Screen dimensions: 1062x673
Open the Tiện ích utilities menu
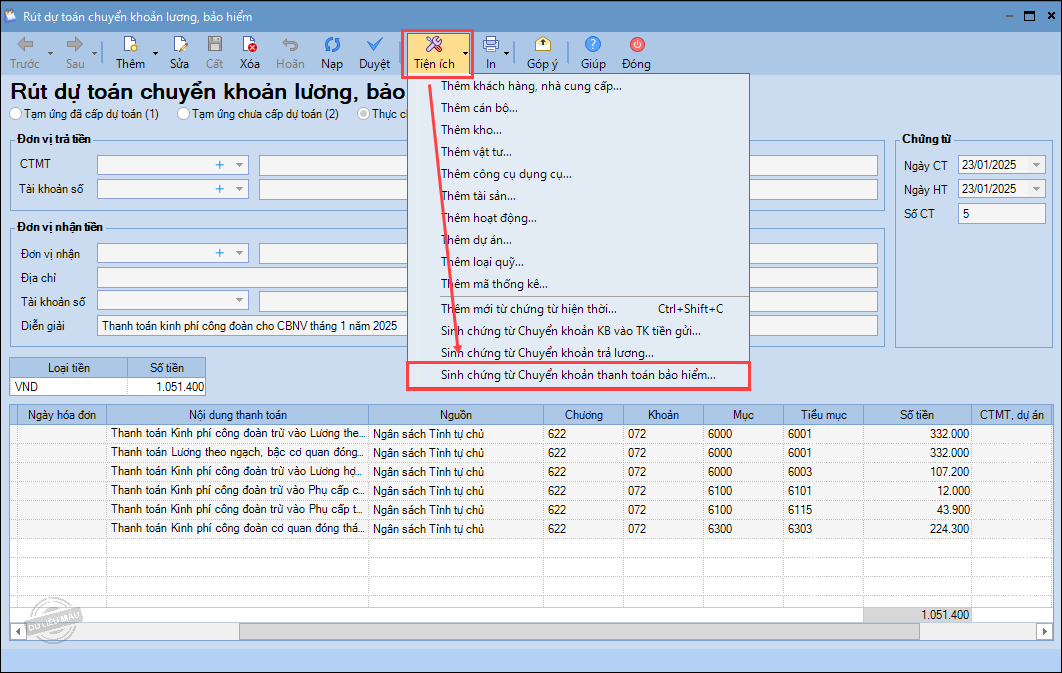433,53
